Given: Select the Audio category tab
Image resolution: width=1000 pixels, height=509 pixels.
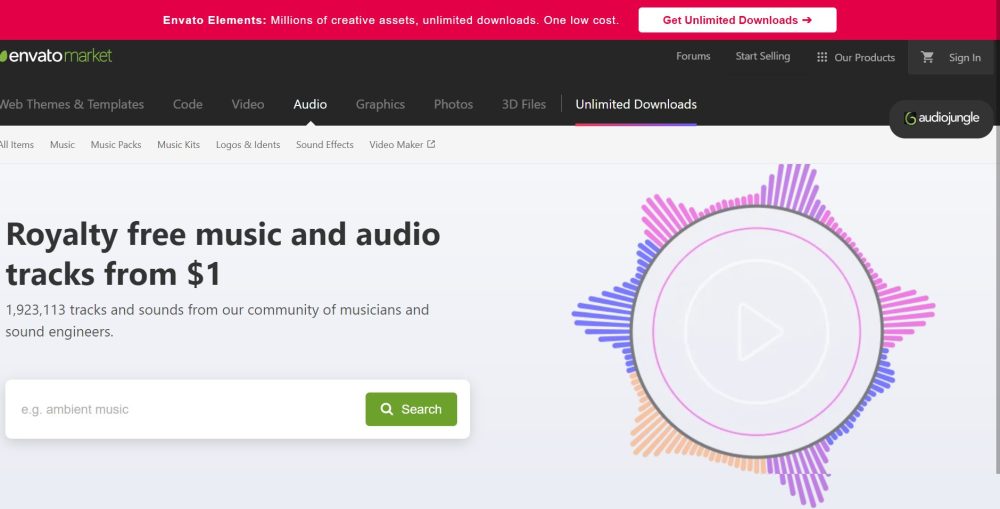Looking at the screenshot, I should pyautogui.click(x=310, y=105).
